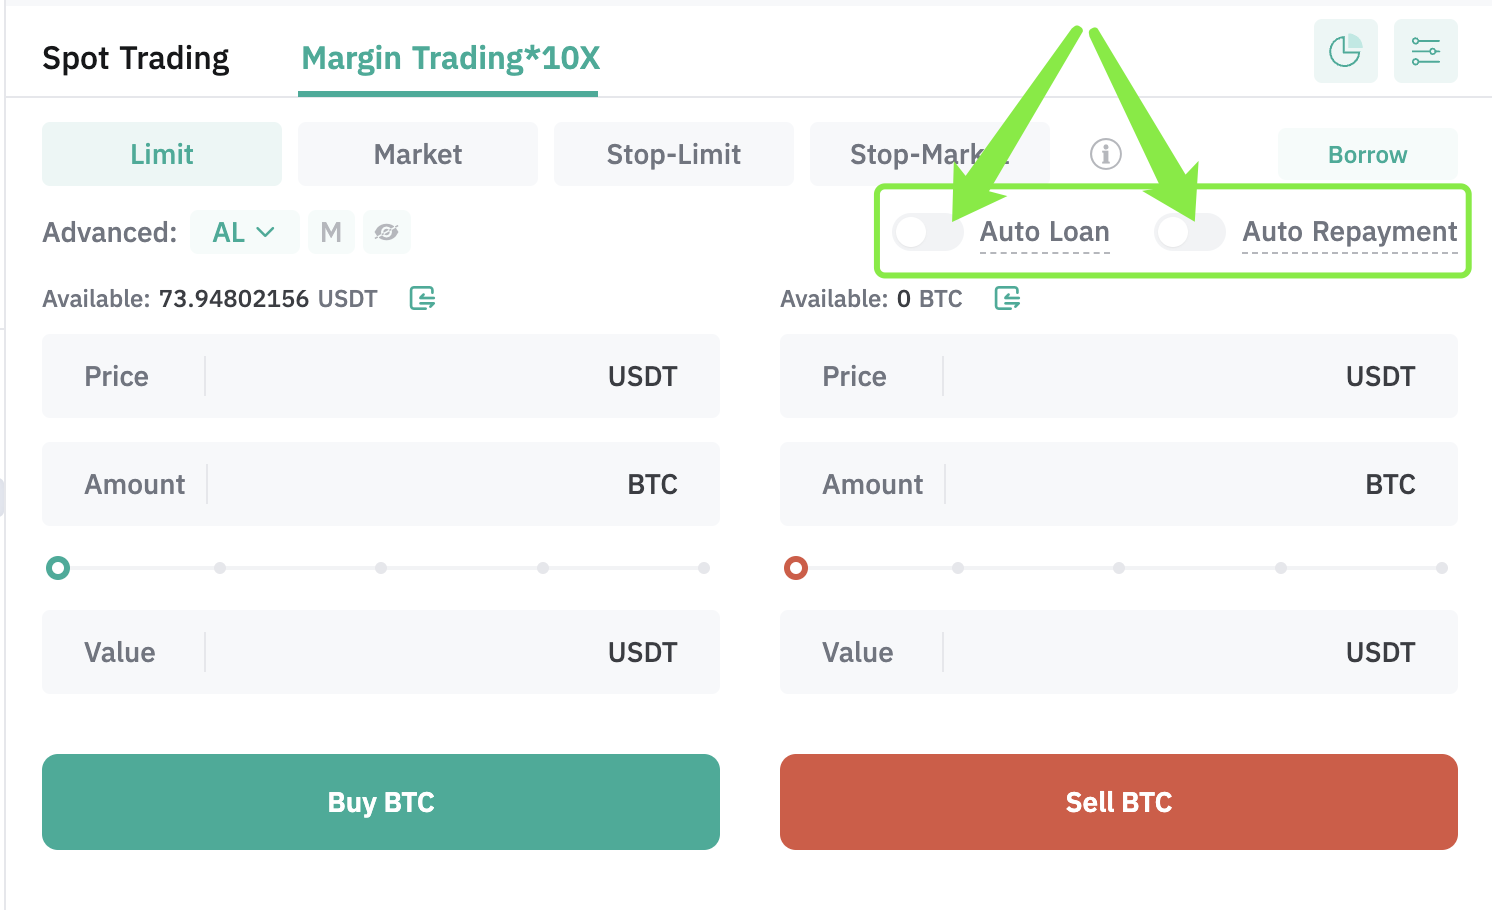Turn on the Auto Repayment switch
The image size is (1492, 910).
1189,232
